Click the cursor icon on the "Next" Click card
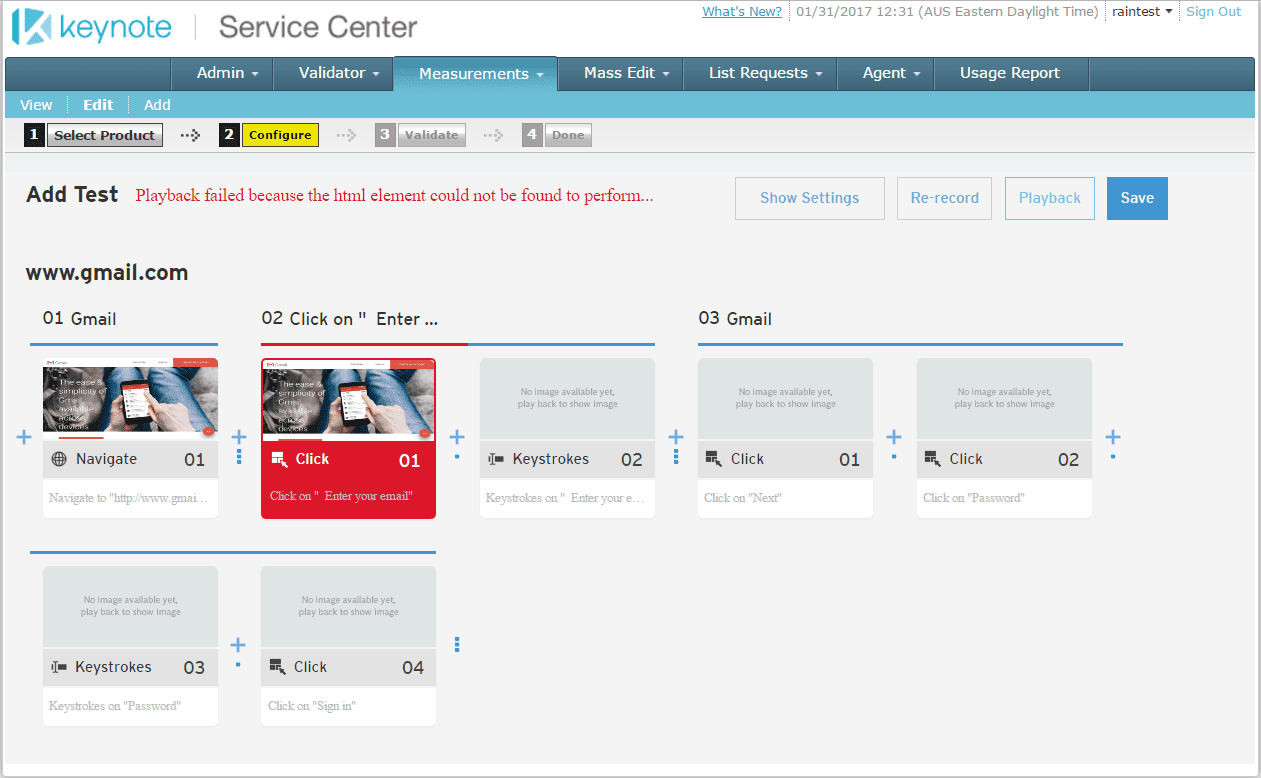Screen dimensions: 1261x778 [x=714, y=459]
